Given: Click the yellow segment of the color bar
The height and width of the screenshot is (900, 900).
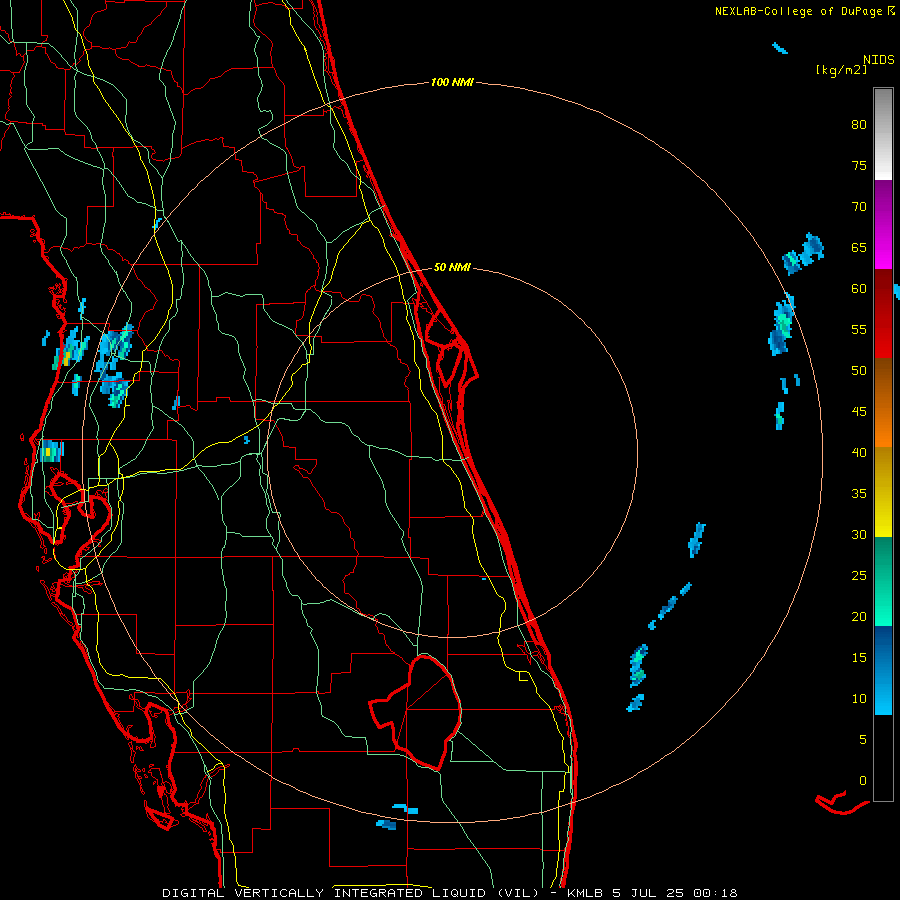Looking at the screenshot, I should click(x=883, y=492).
